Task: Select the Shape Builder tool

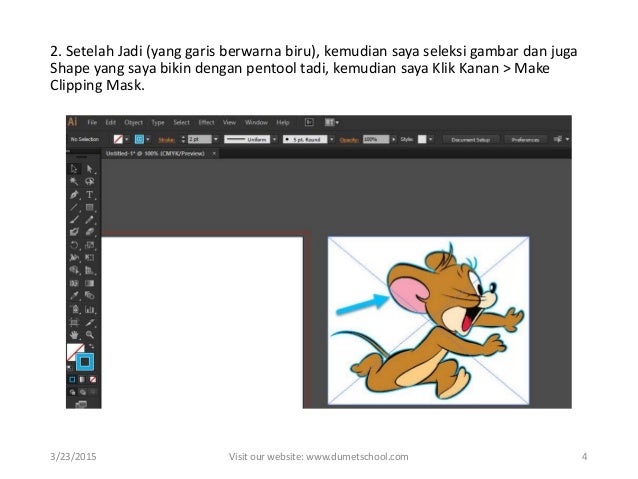Action: click(74, 270)
